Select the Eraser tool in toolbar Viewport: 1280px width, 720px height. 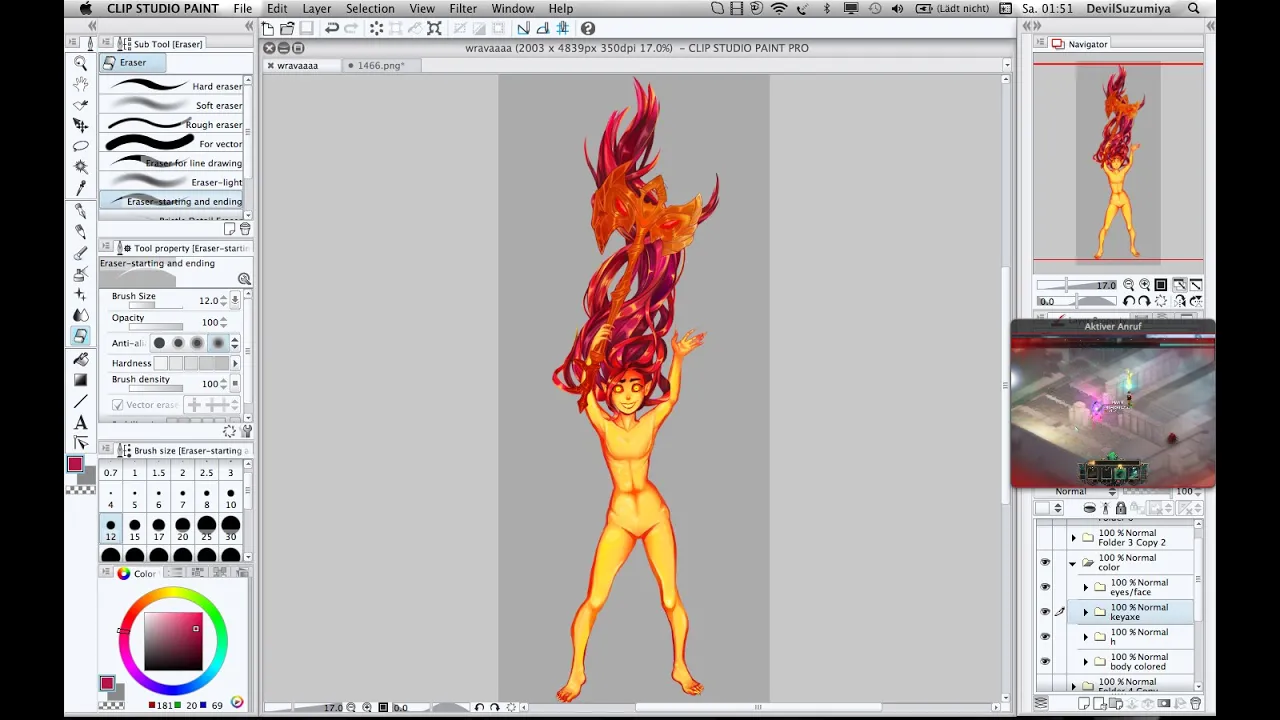[81, 336]
